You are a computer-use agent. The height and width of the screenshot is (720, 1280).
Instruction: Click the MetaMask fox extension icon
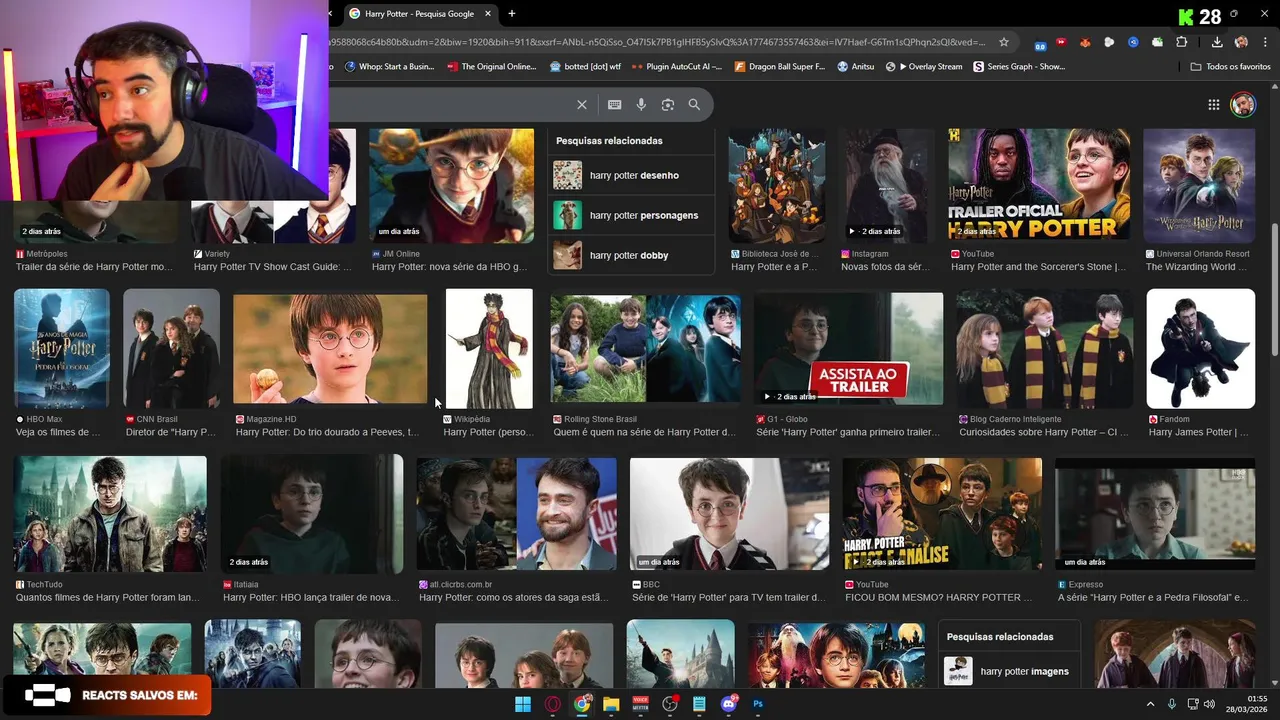point(1085,42)
